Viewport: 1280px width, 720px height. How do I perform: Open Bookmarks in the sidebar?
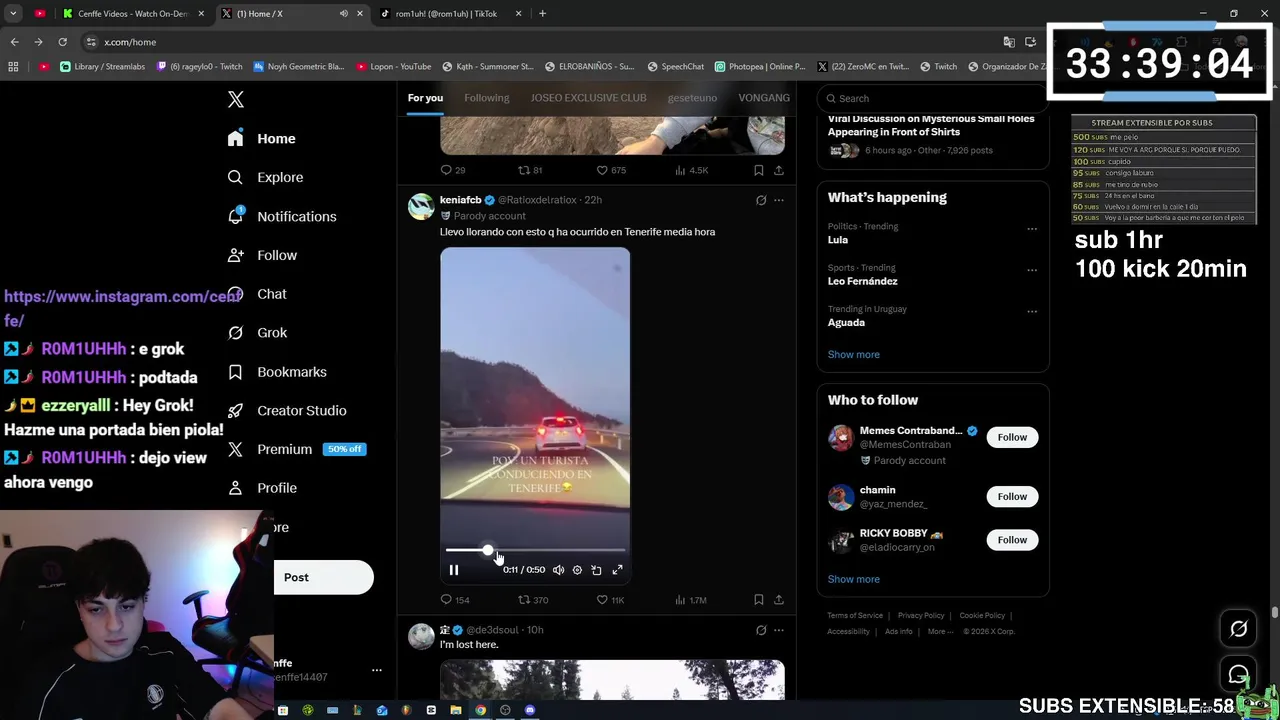coord(277,372)
